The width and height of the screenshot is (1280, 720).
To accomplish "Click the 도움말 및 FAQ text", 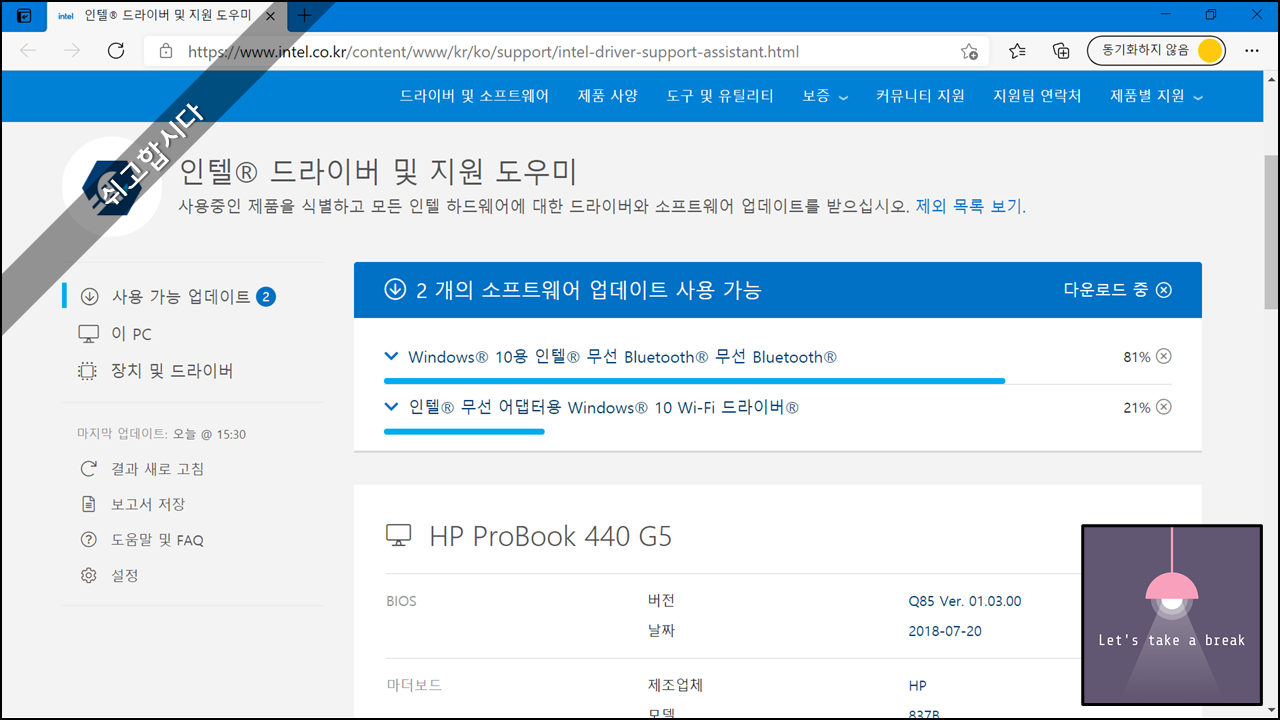I will click(157, 540).
